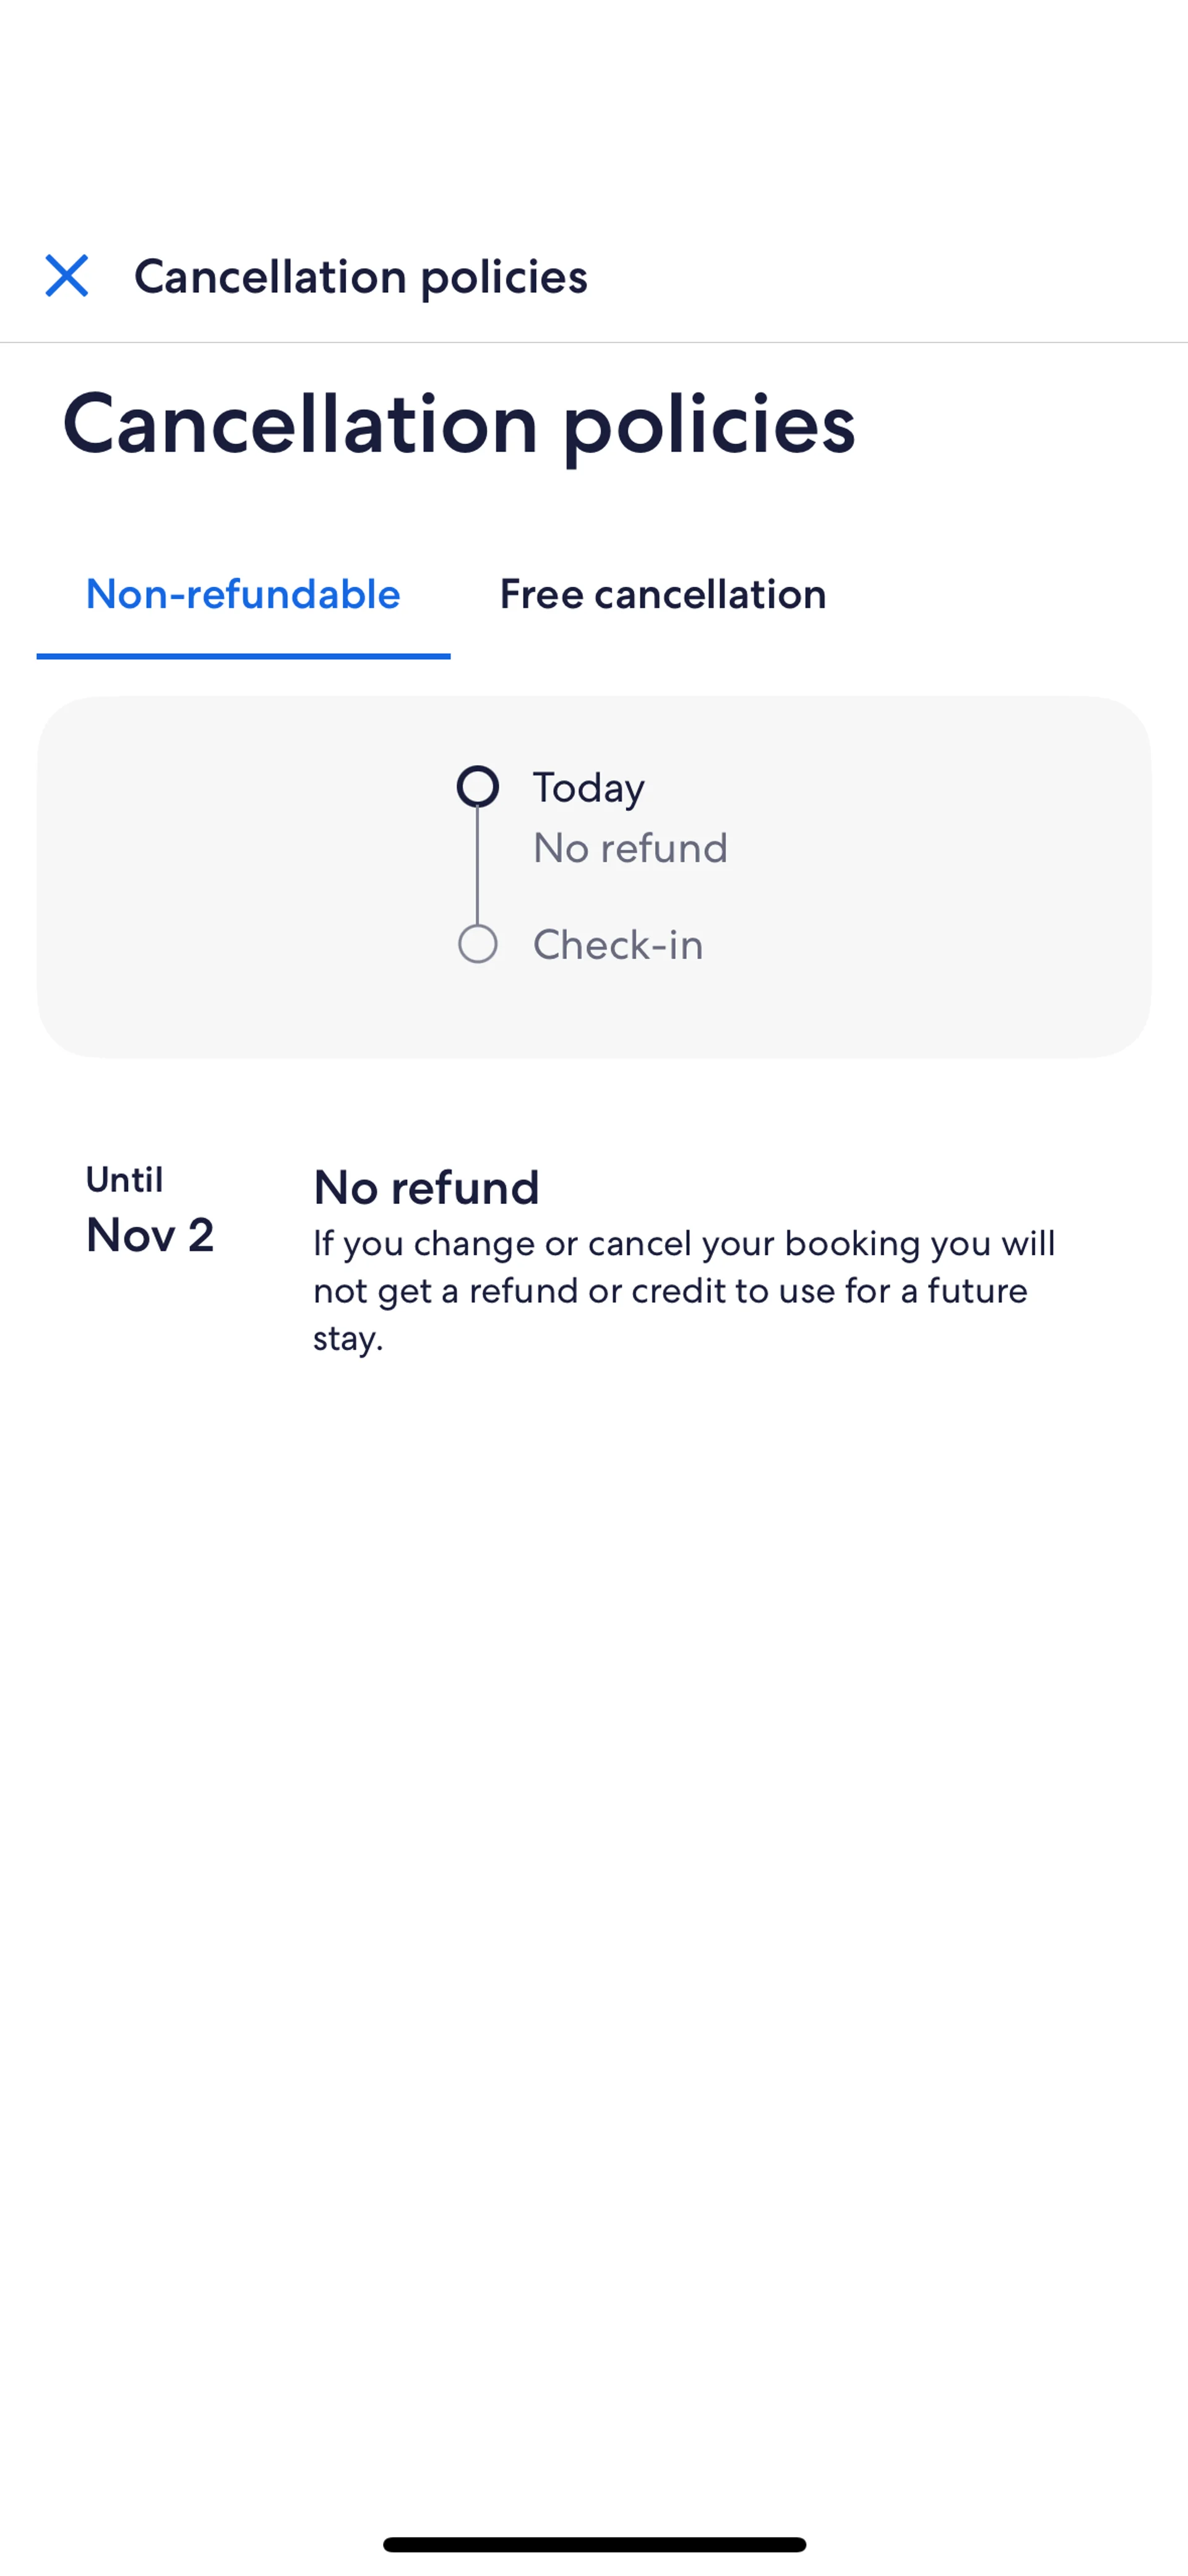Tap the bold No refund heading

coord(426,1188)
